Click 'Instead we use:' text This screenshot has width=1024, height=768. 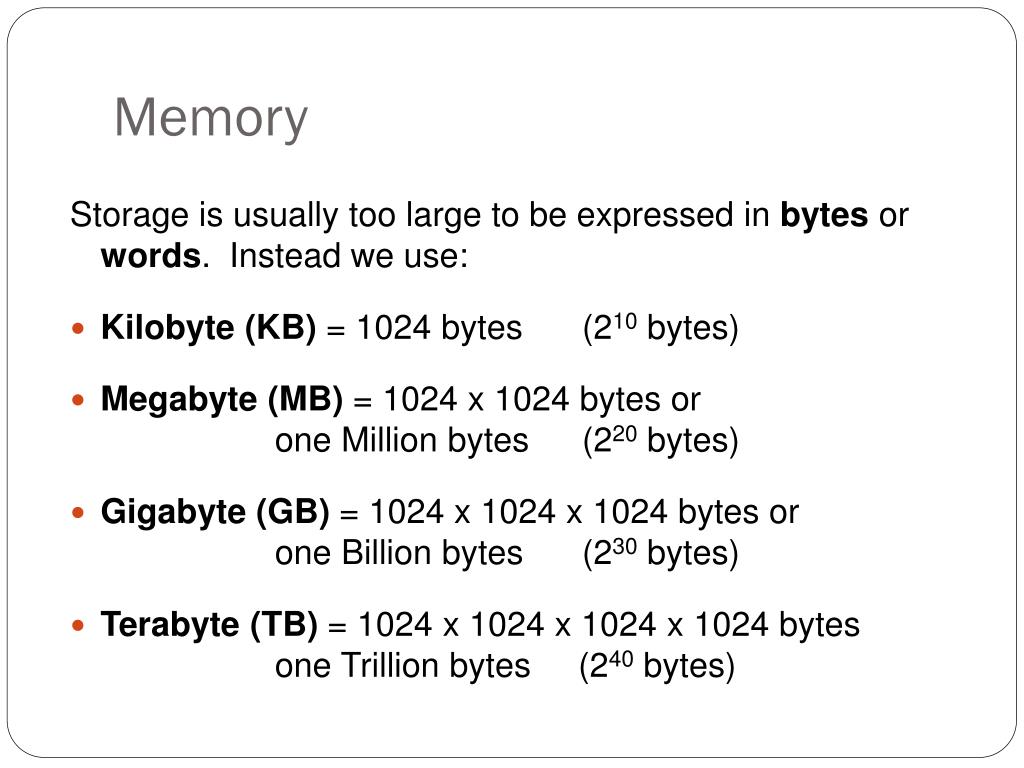(x=349, y=256)
